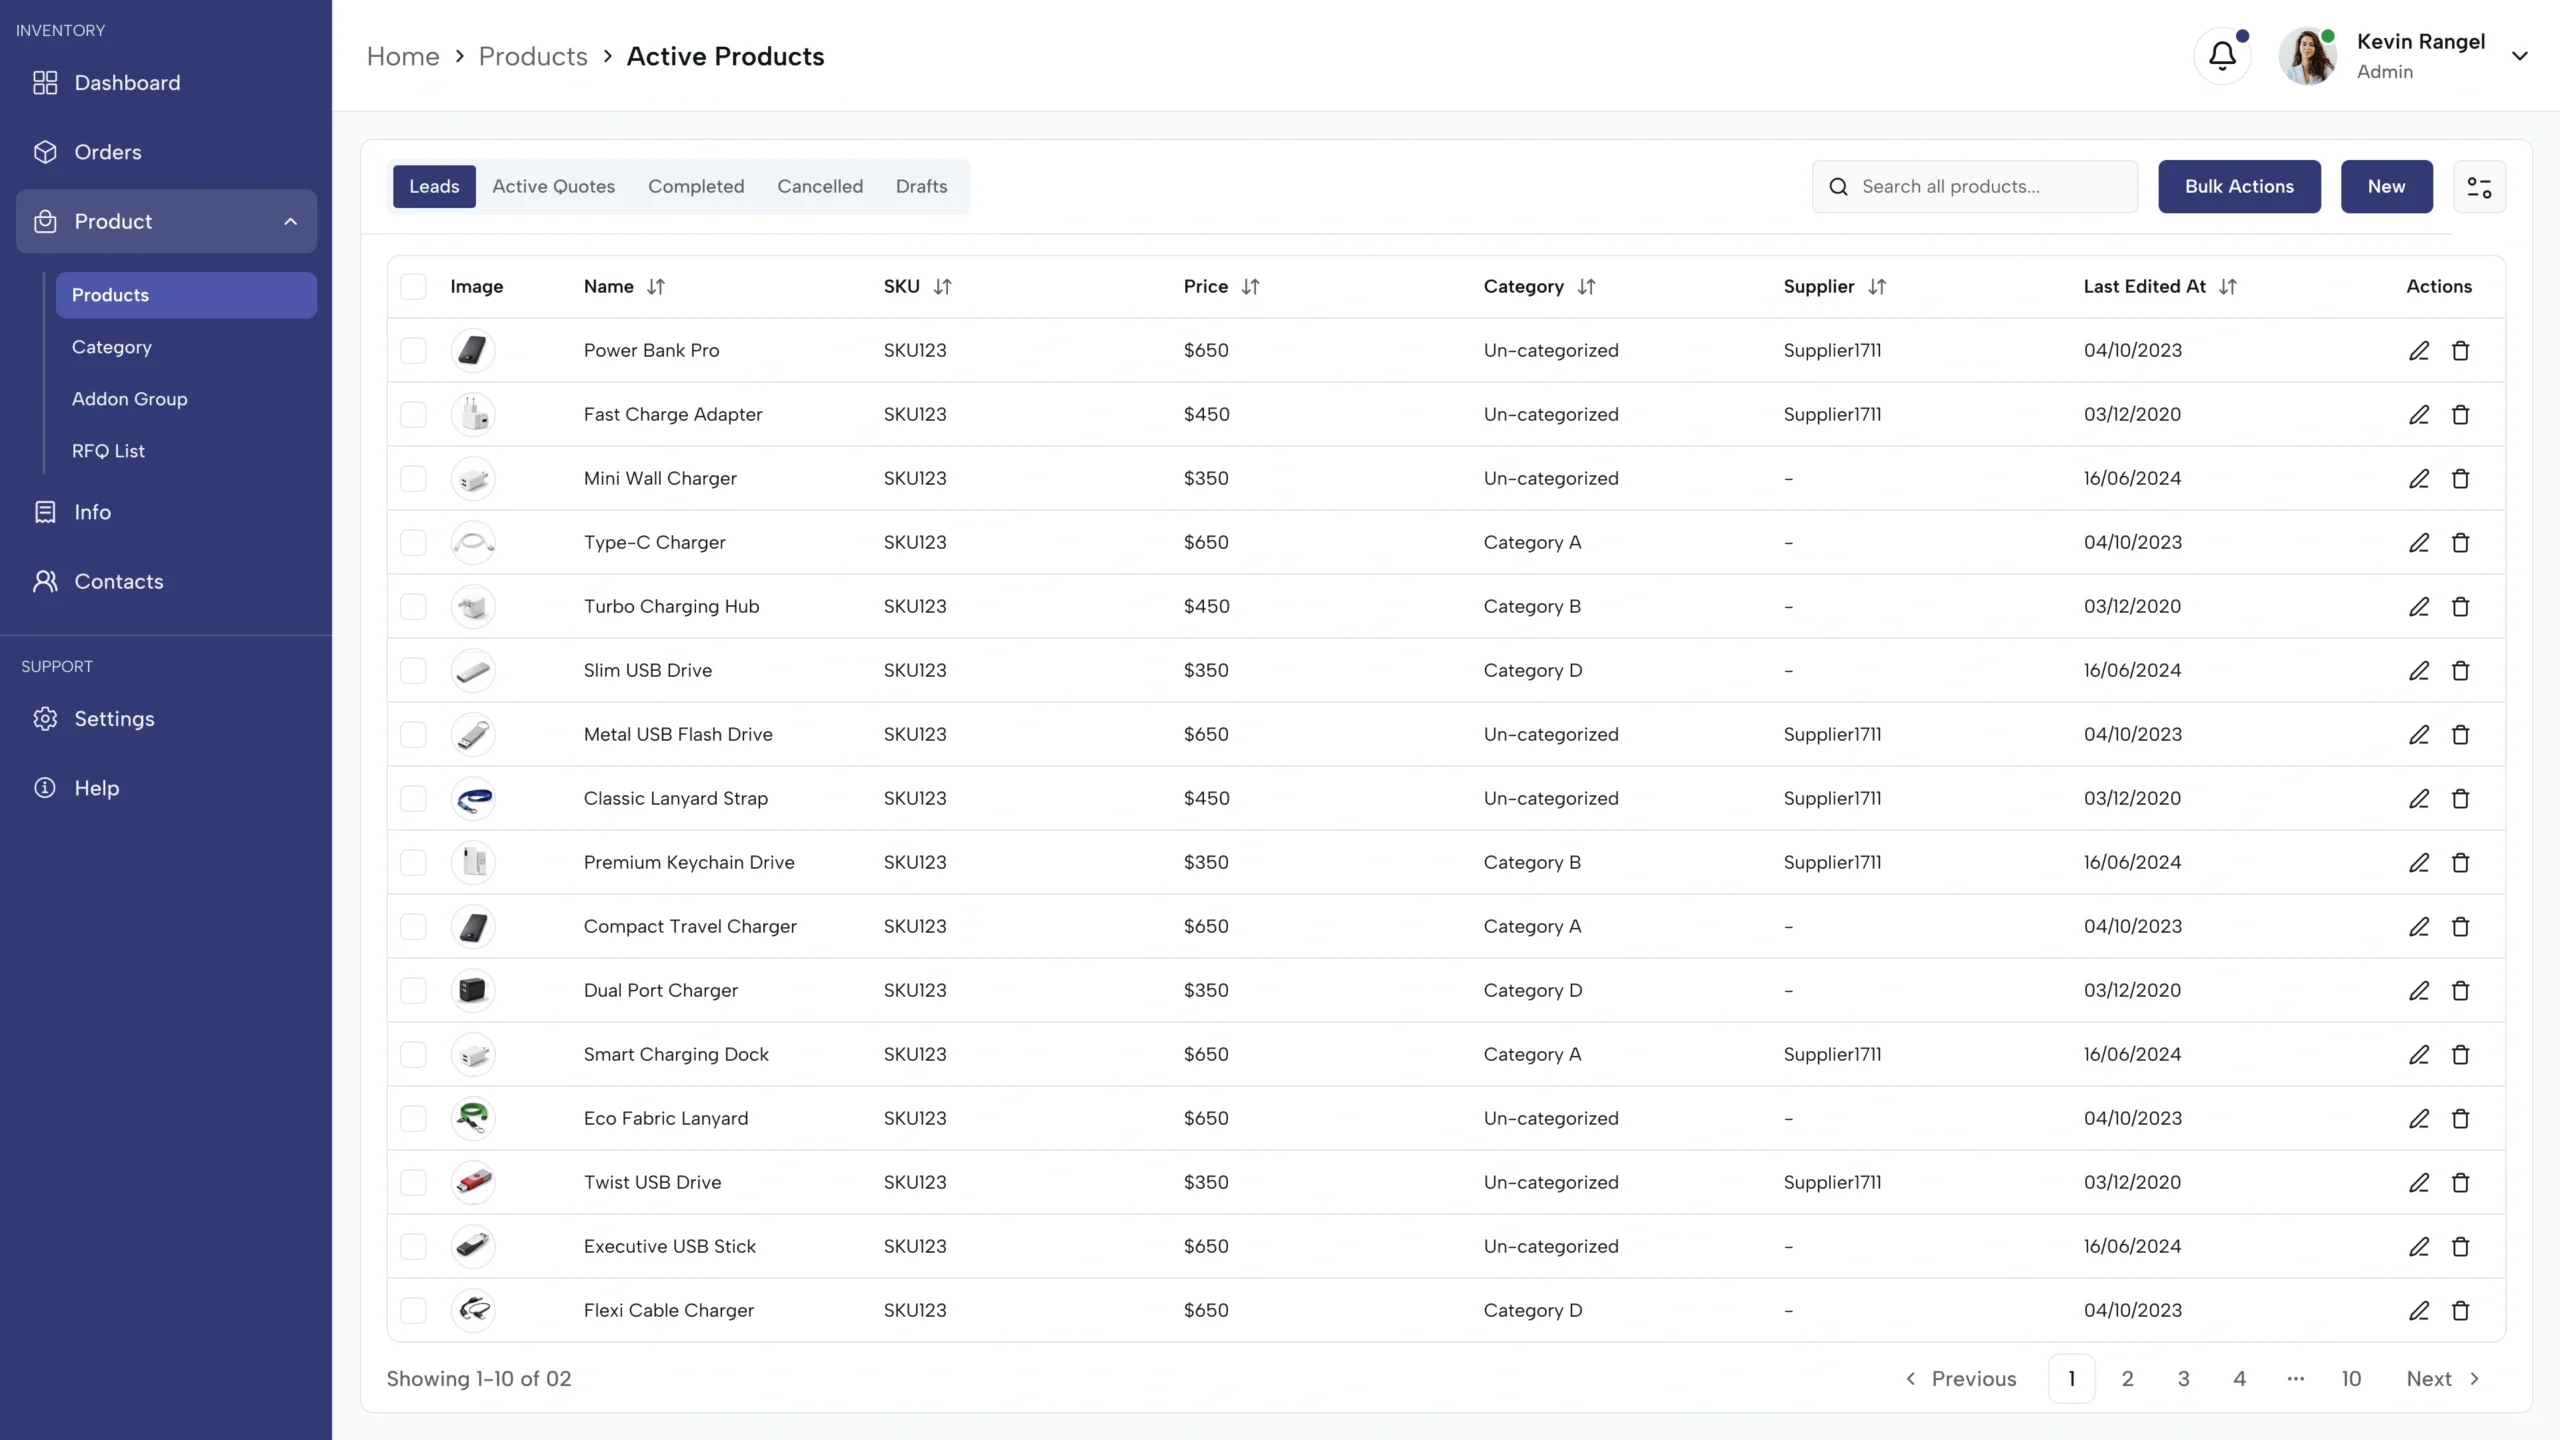Viewport: 2560px width, 1440px height.
Task: Open Dashboard from the sidebar
Action: (127, 83)
